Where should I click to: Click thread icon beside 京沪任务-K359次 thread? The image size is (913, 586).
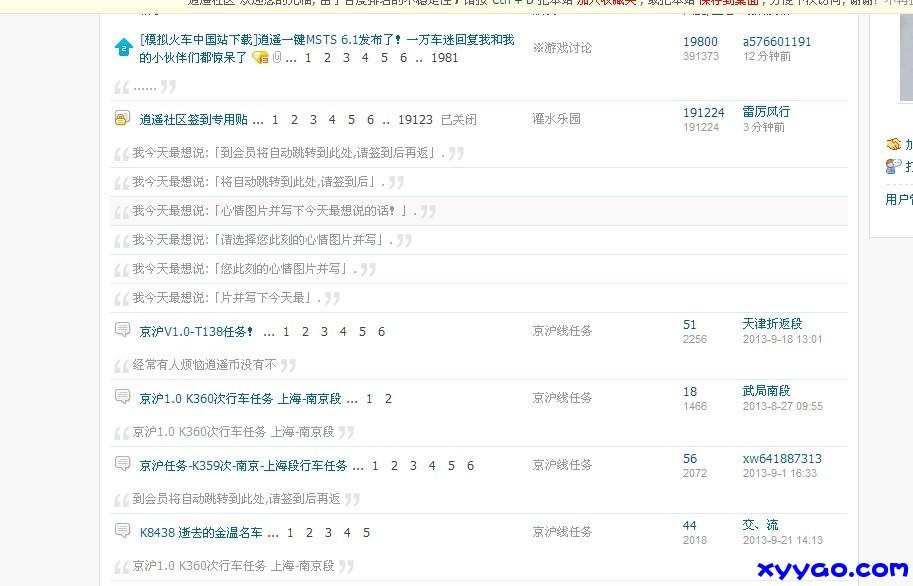122,464
